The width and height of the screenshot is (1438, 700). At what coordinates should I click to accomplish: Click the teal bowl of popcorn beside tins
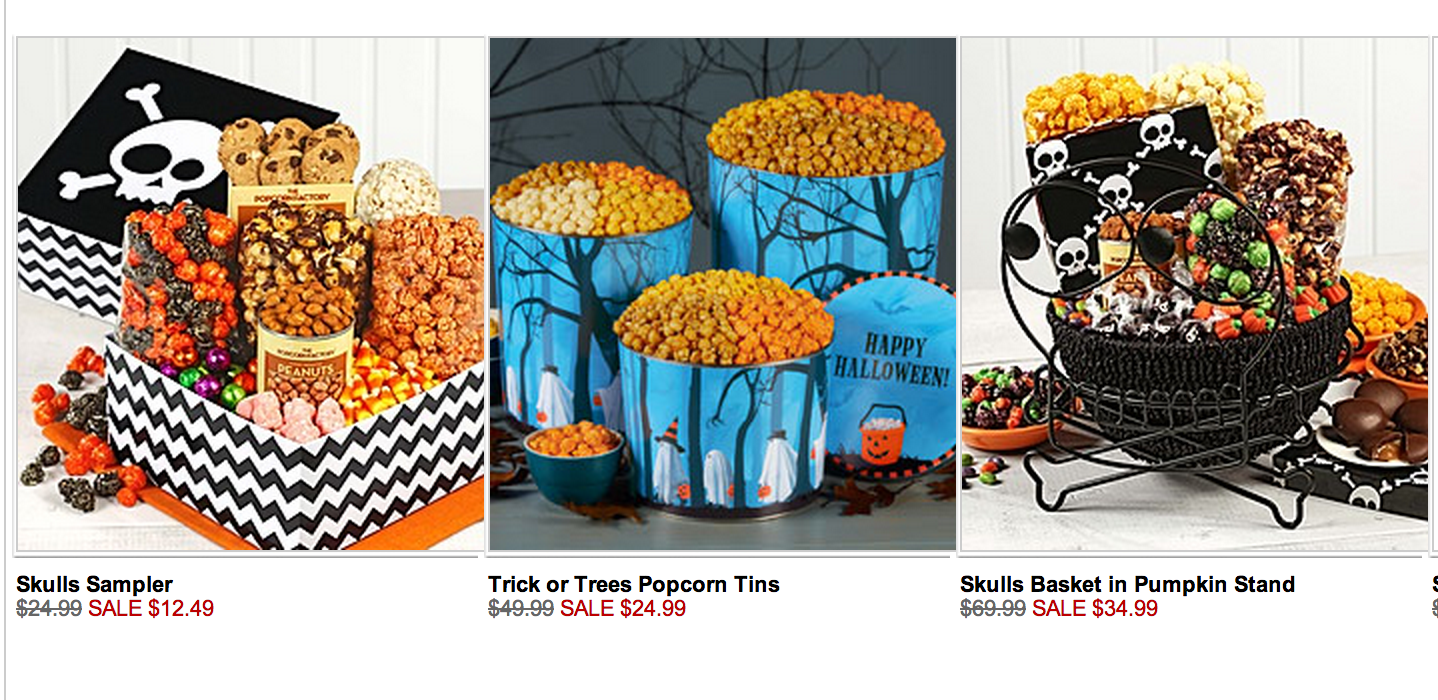click(x=574, y=463)
